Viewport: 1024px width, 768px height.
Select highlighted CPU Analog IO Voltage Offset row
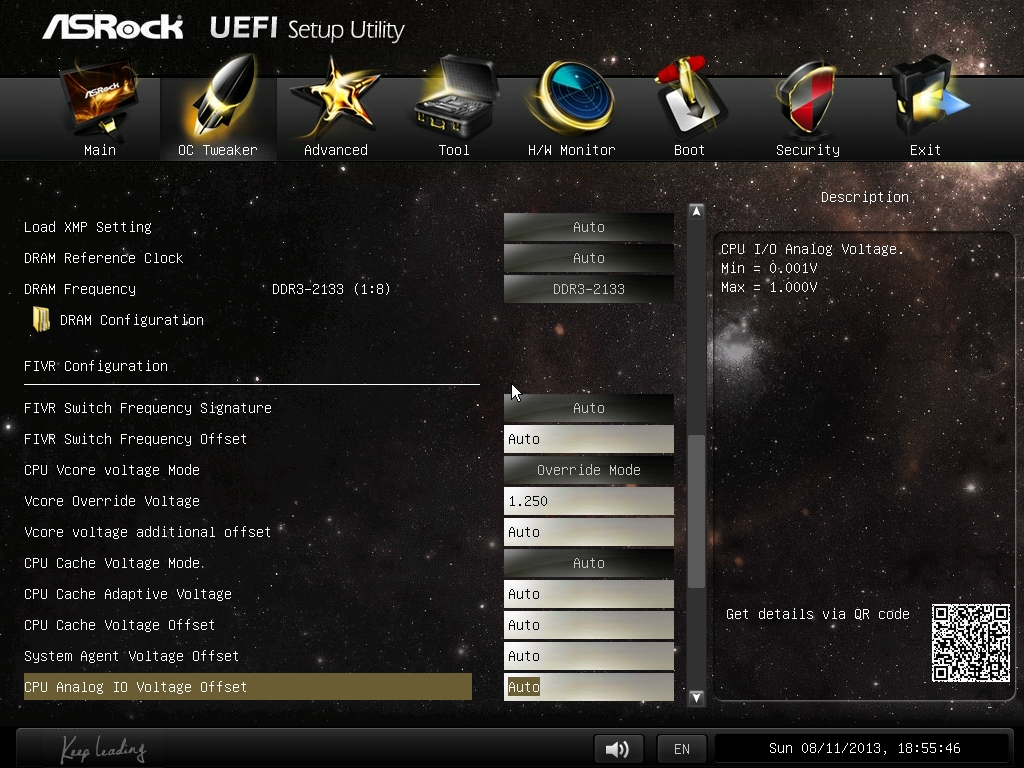point(248,687)
